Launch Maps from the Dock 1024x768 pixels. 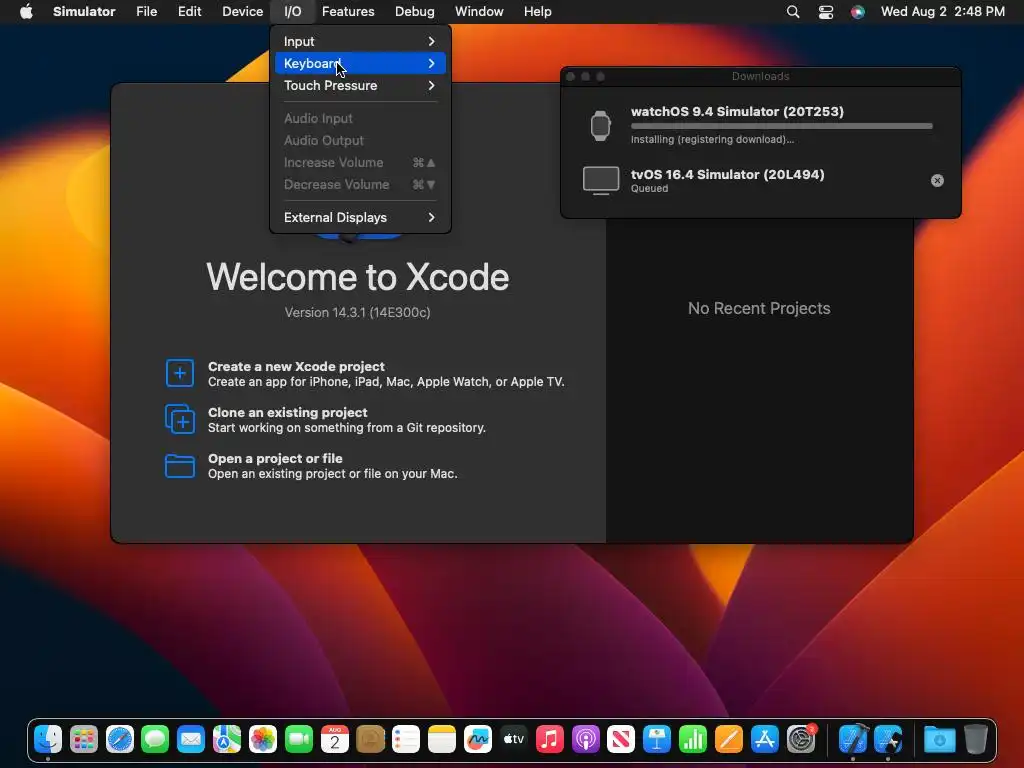227,739
